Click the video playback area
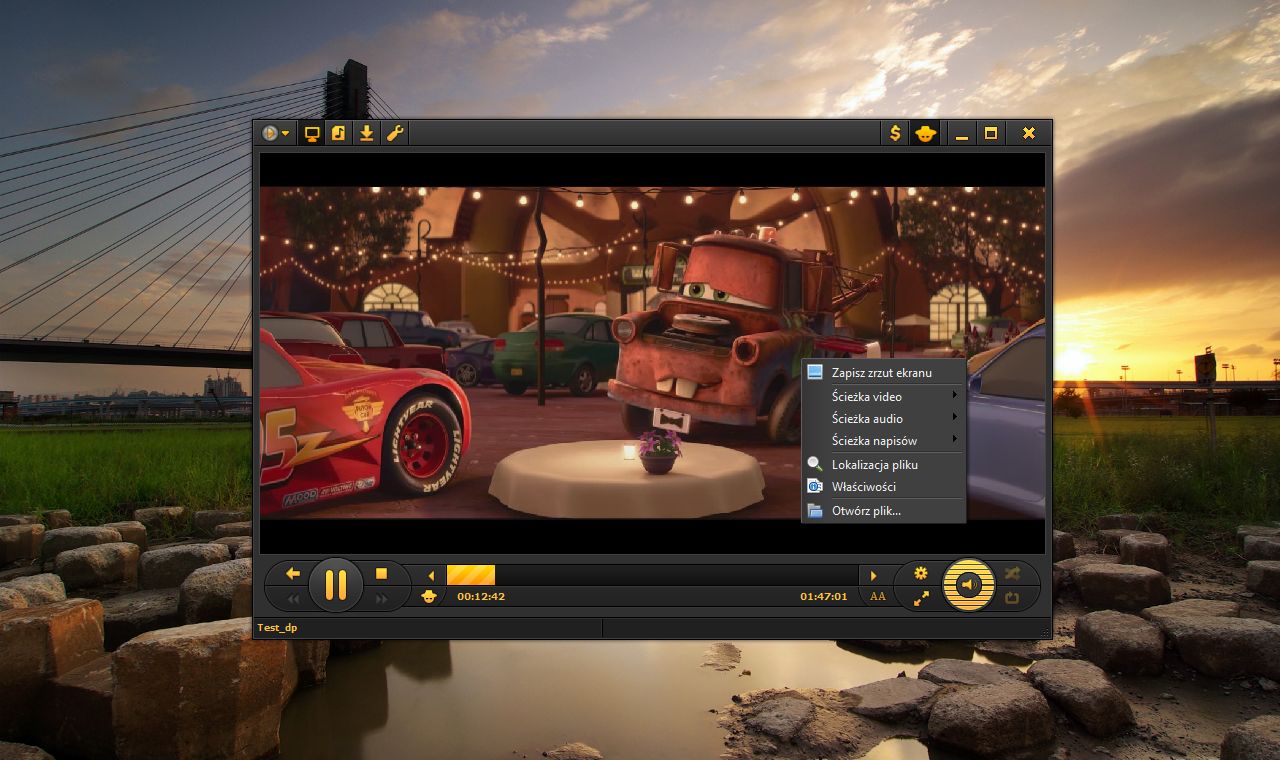The width and height of the screenshot is (1280, 760). coord(652,352)
